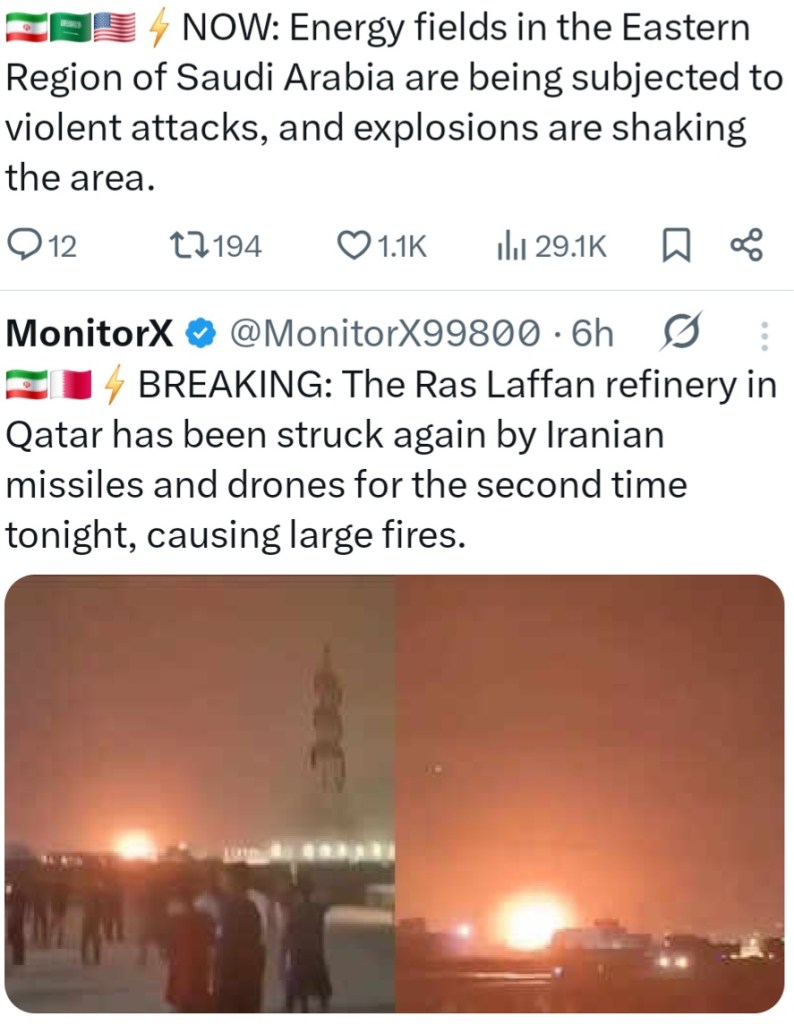Screen dimensions: 794x1024
Task: Repost the Saudi Arabia energy fields tweet
Action: click(187, 245)
